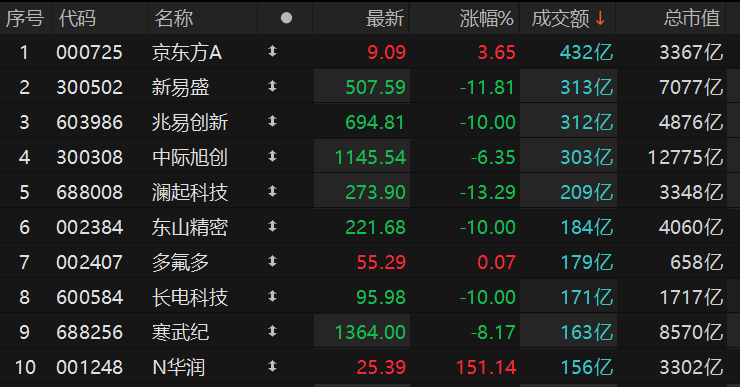Click change percentage 0.07
Screen dimensions: 740x387
496,262
